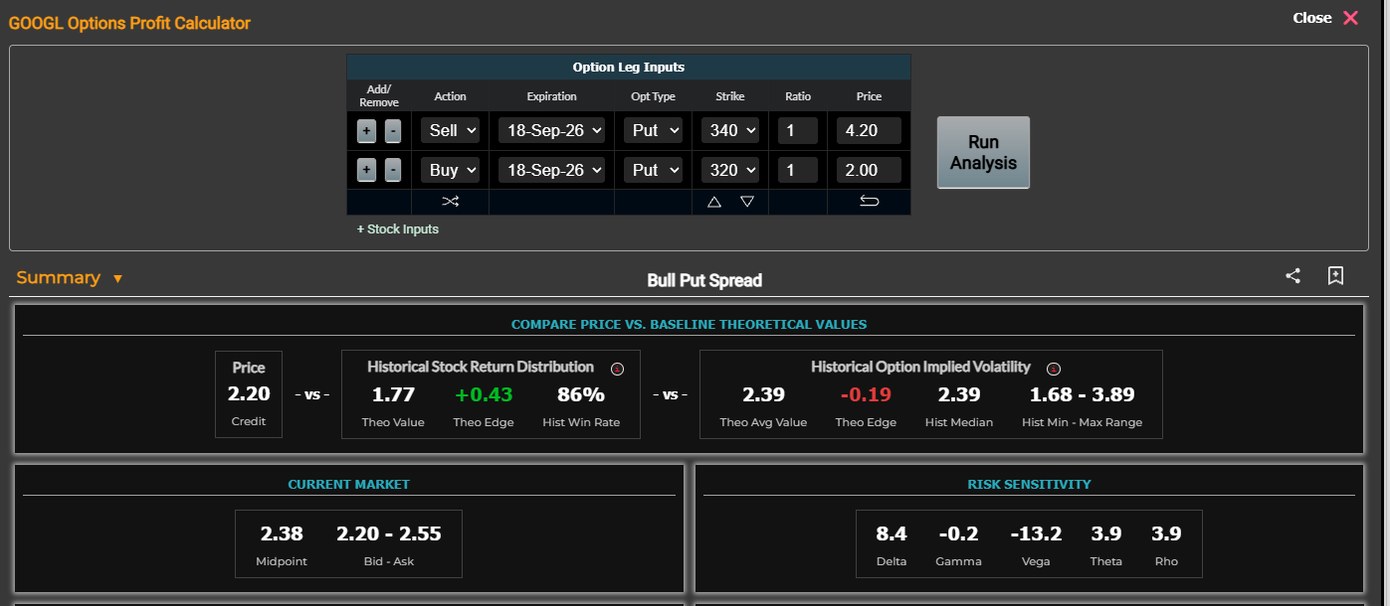
Task: Click the GOOGL Options Profit Calculator title
Action: pyautogui.click(x=130, y=23)
